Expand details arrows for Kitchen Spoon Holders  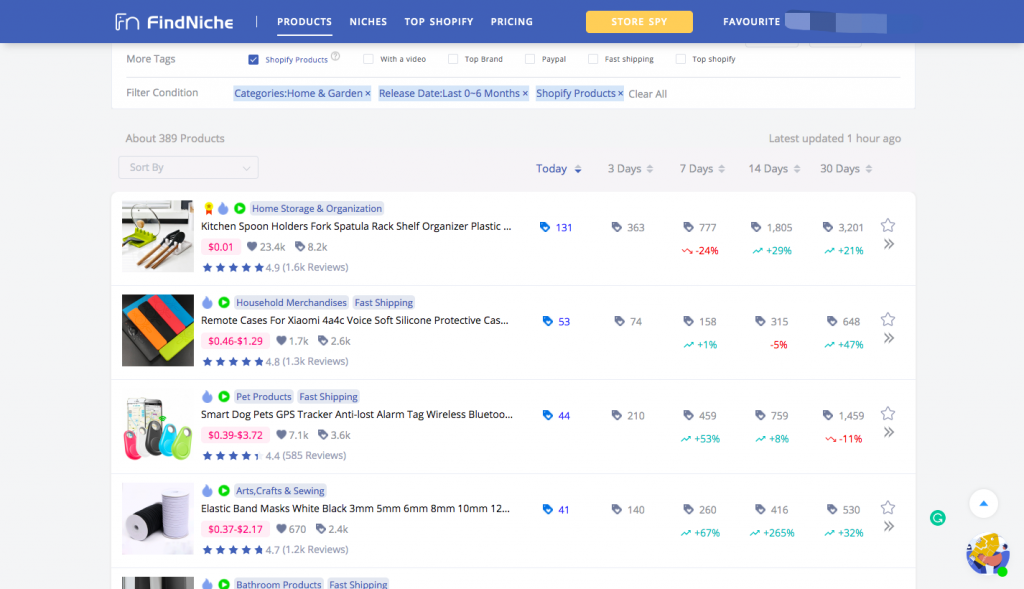click(x=889, y=244)
